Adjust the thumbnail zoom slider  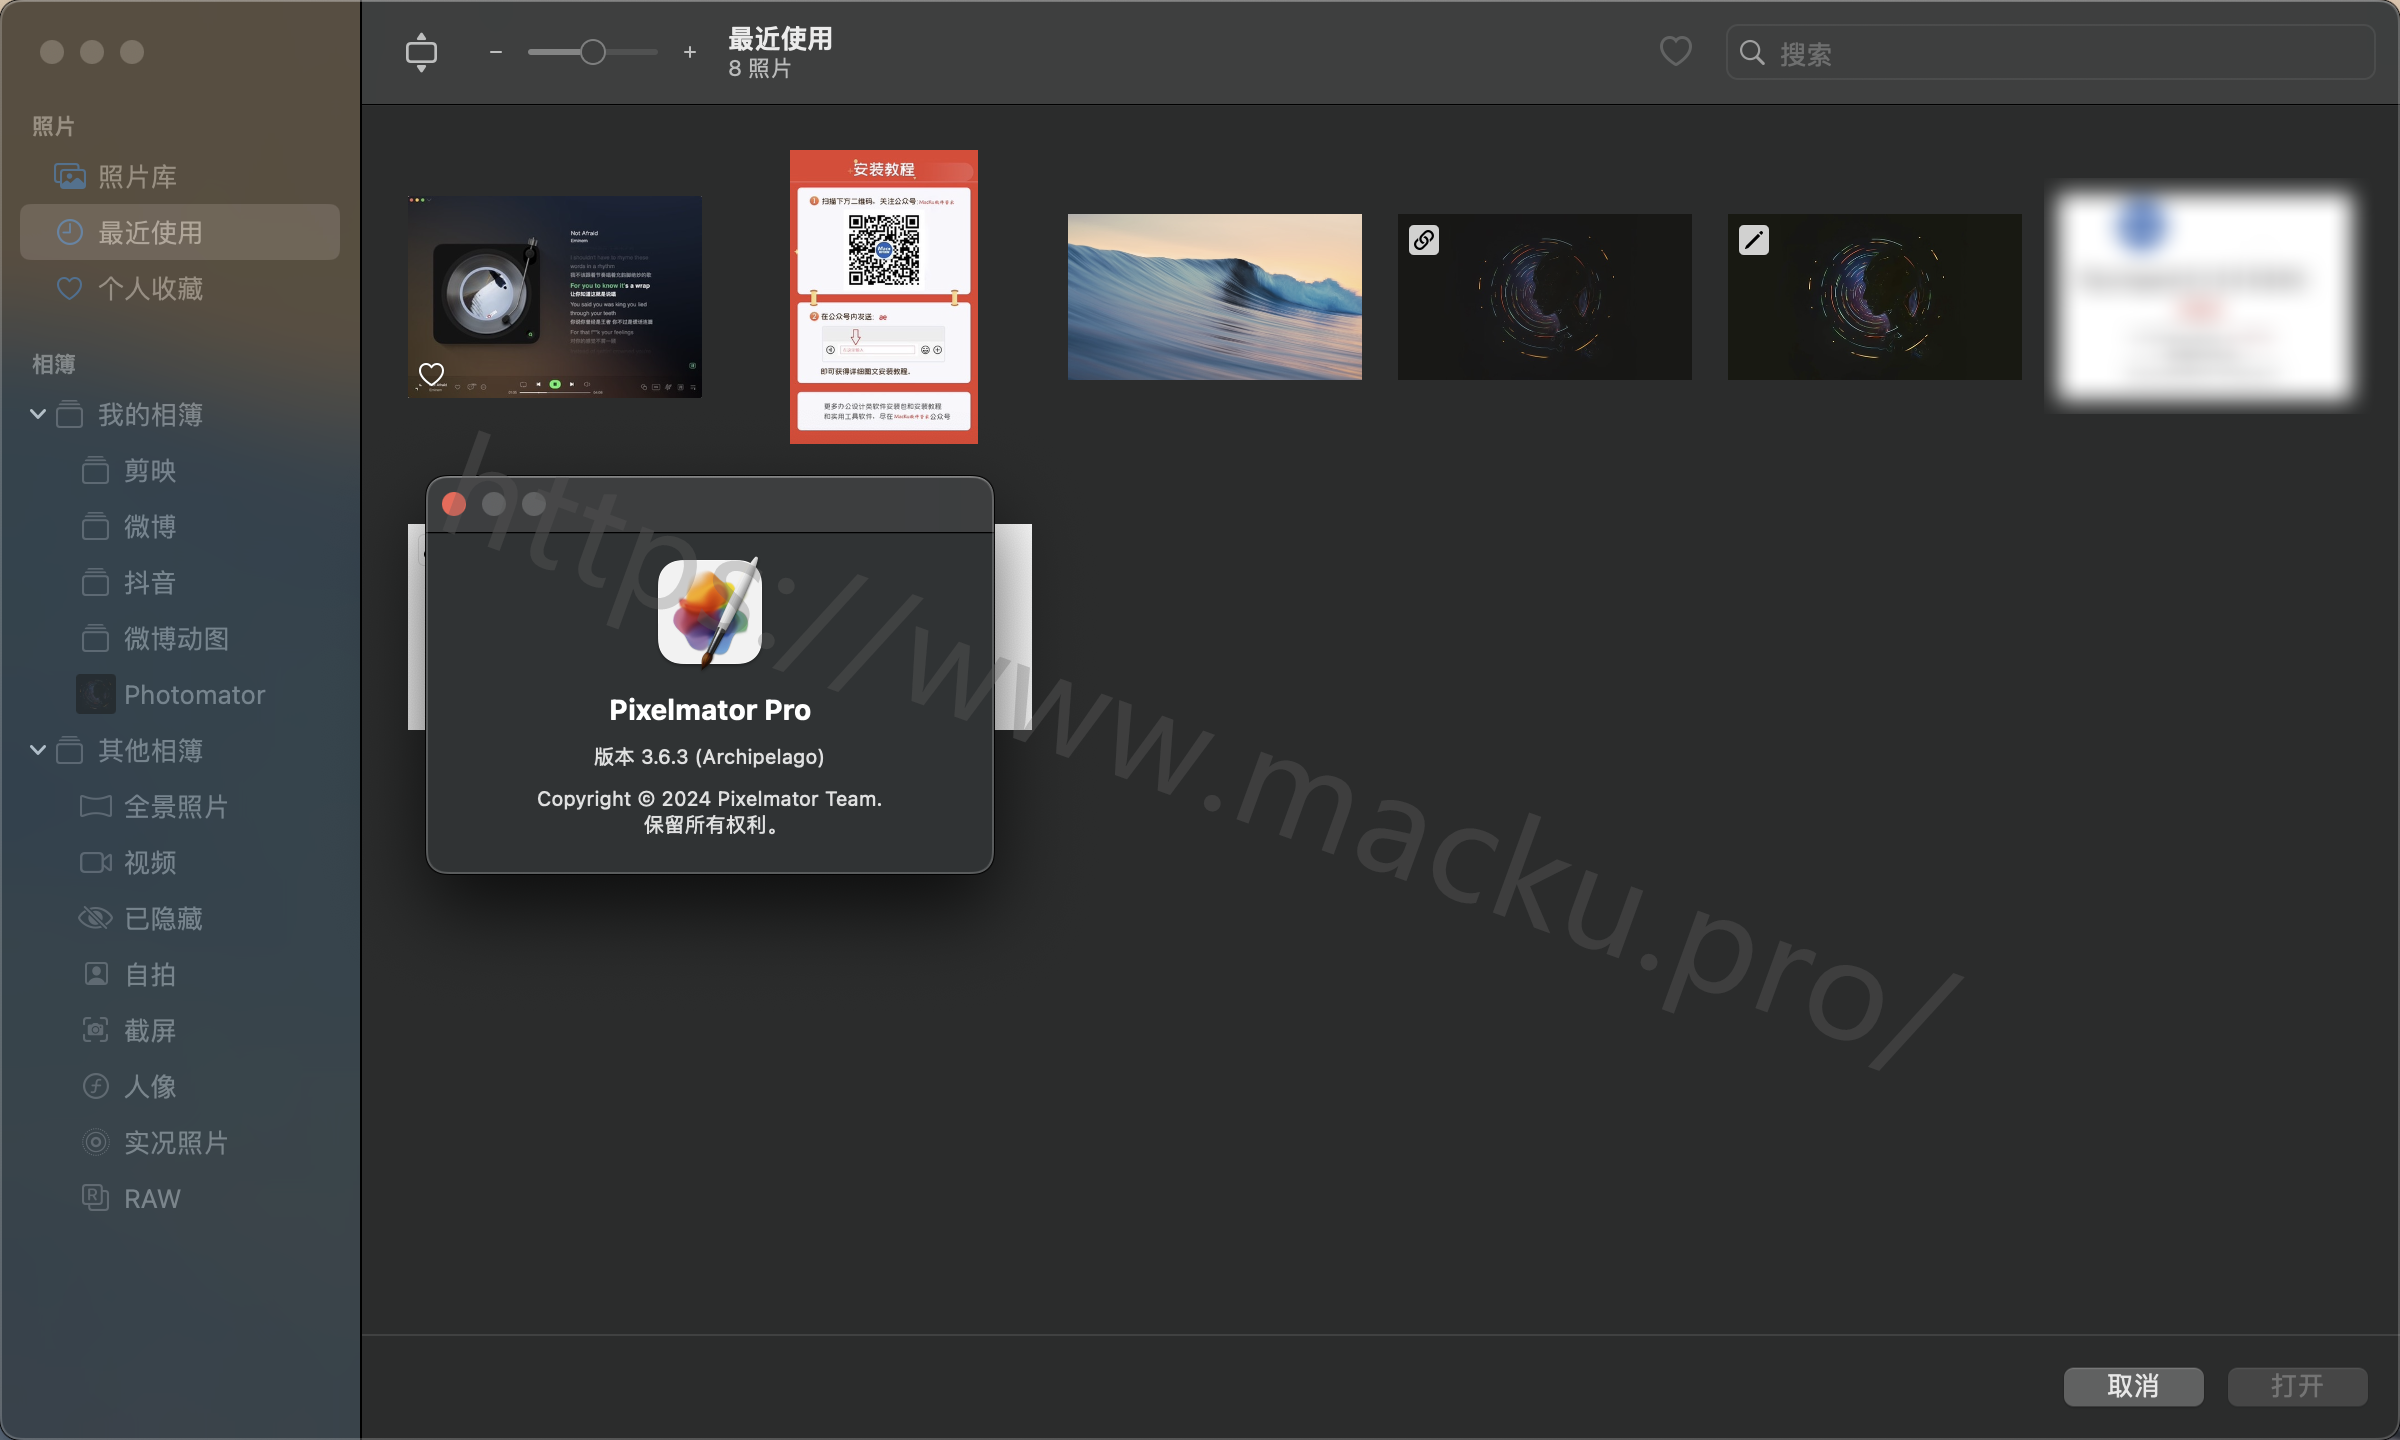593,52
